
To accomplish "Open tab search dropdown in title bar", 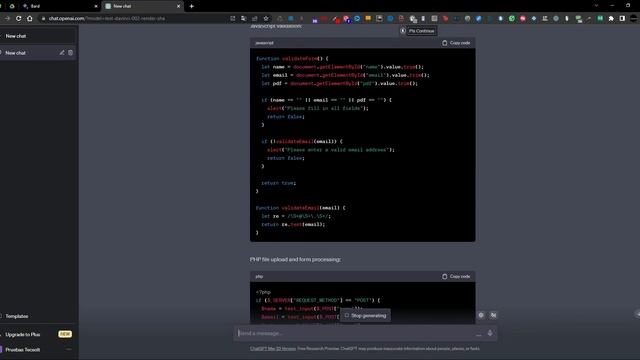I will (596, 6).
